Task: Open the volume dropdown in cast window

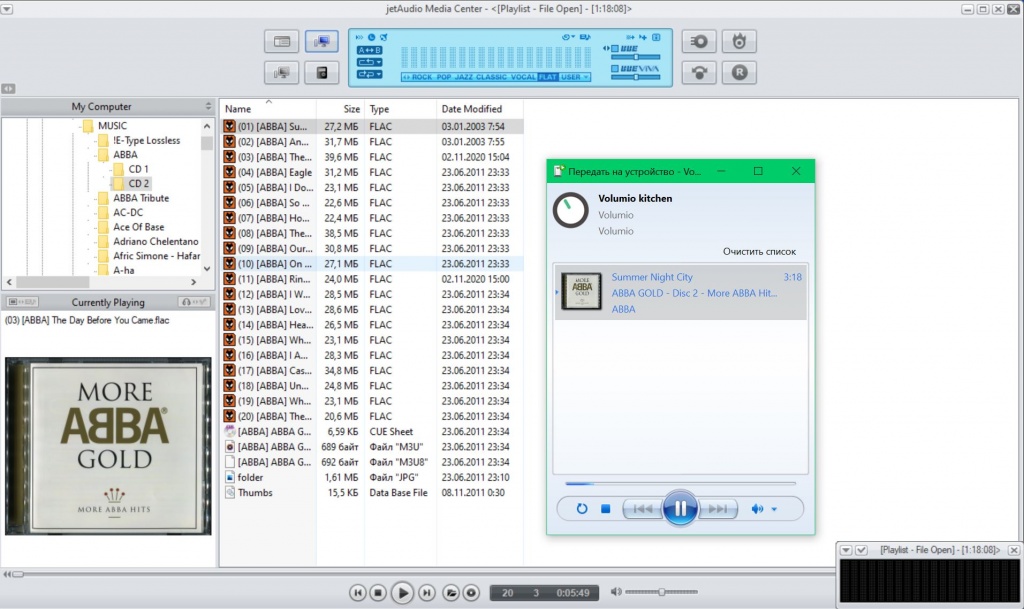Action: click(x=775, y=509)
